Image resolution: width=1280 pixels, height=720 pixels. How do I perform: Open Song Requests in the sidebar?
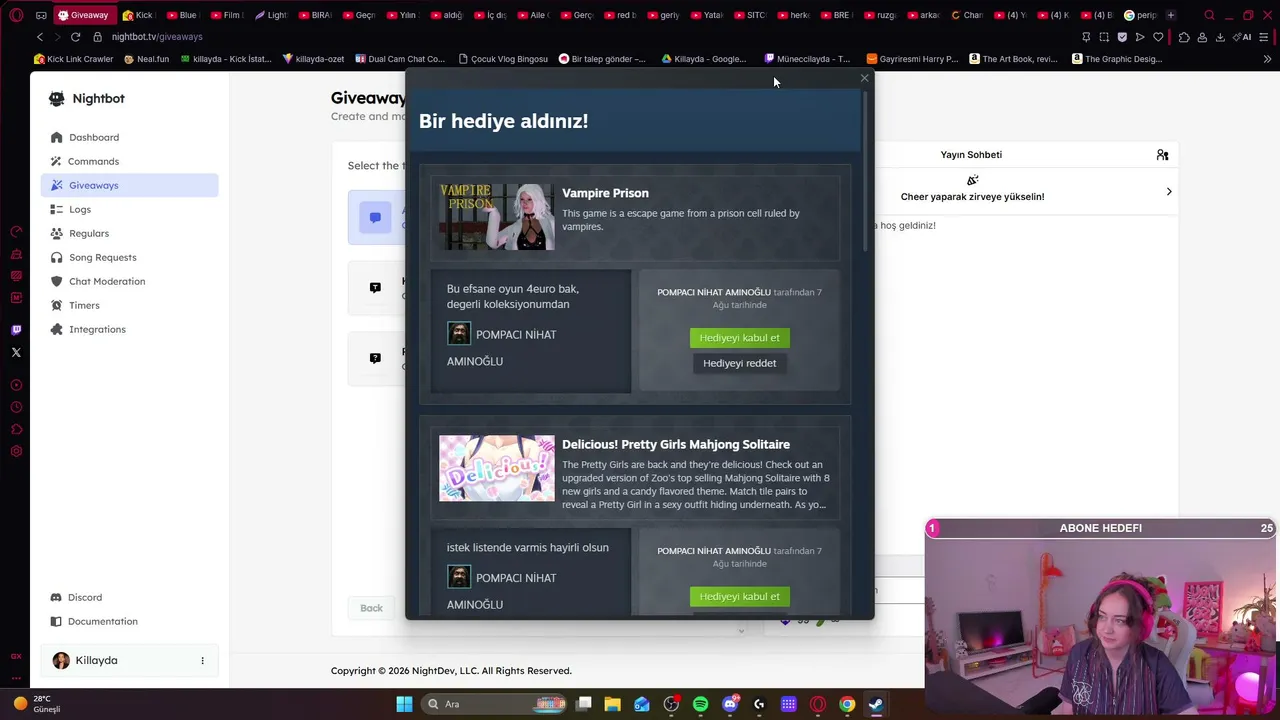130,257
